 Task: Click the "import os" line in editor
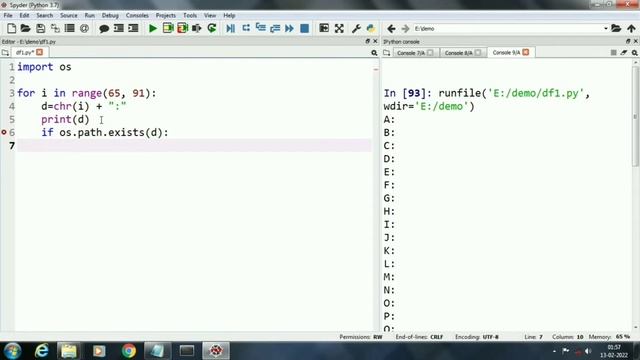click(x=44, y=67)
